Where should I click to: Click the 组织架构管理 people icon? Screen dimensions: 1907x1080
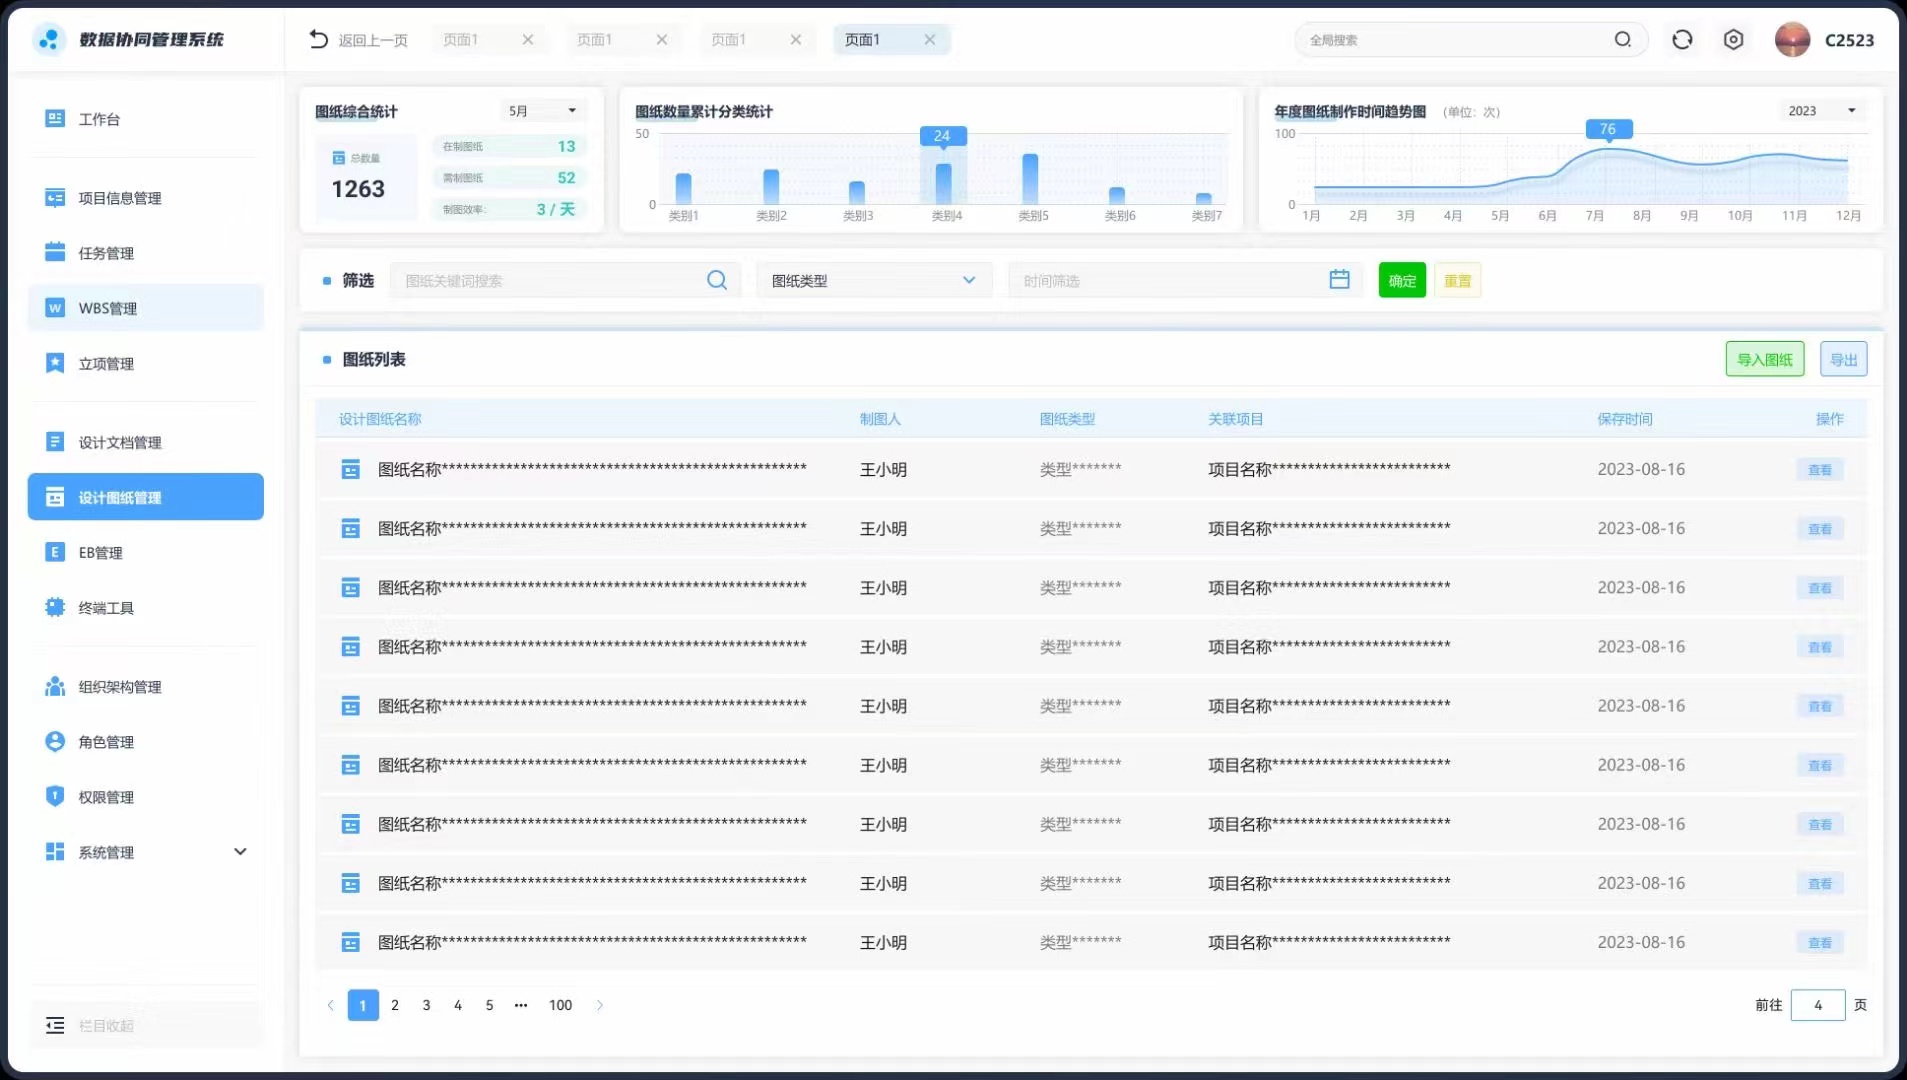(55, 686)
